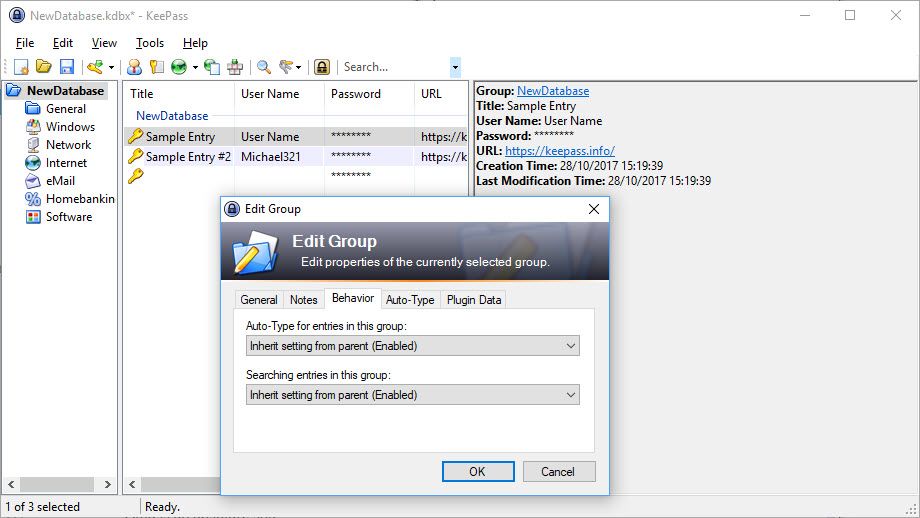This screenshot has height=518, width=920.
Task: Click the Michael321 user name cell
Action: coord(270,157)
